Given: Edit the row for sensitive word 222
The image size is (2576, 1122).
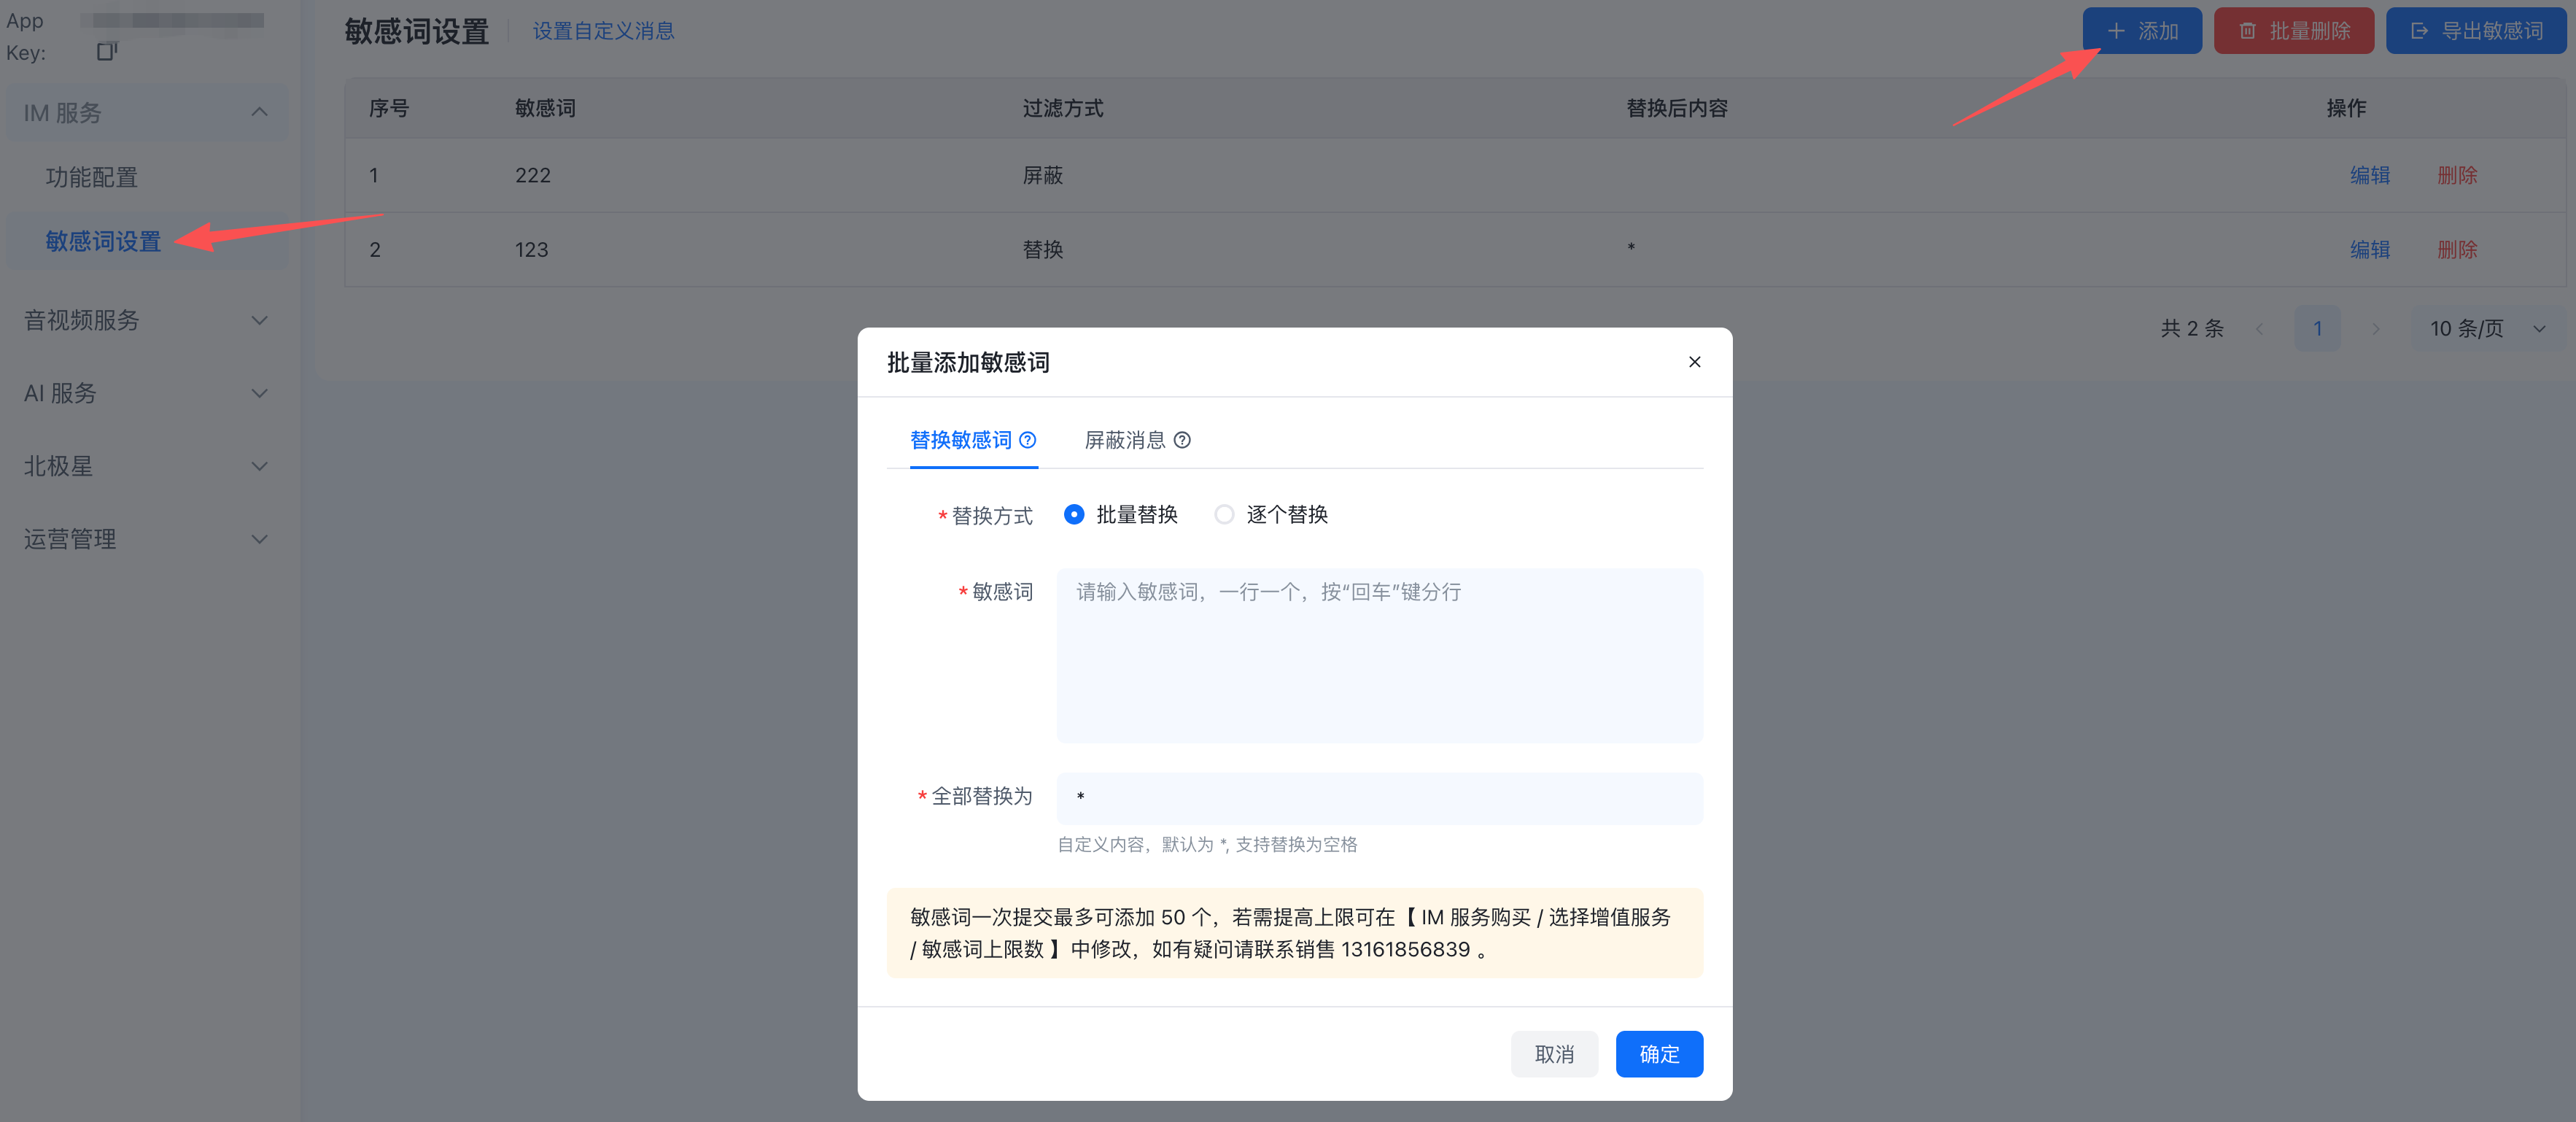Looking at the screenshot, I should pos(2369,175).
